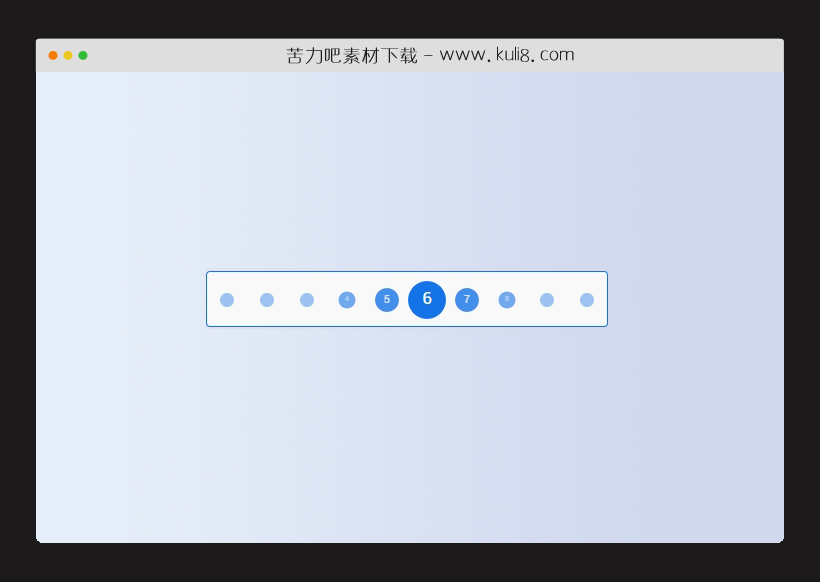
Task: Click the green maximize window dot
Action: point(83,55)
